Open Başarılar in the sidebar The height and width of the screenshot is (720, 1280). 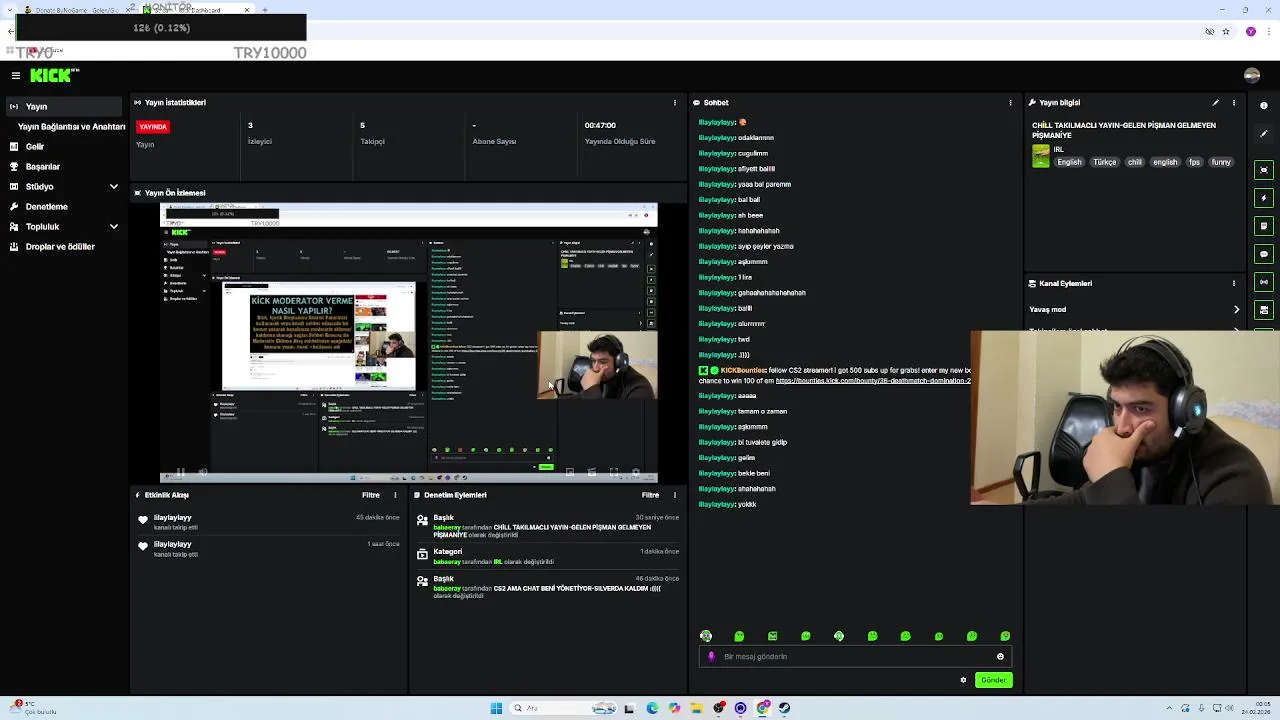coord(42,166)
